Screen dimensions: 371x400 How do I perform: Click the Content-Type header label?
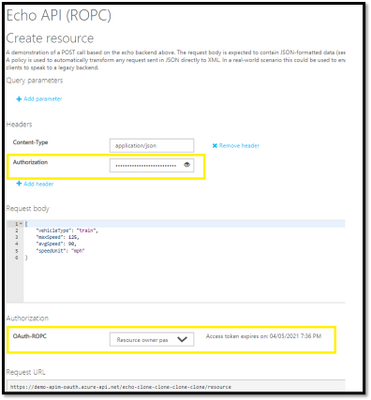(x=30, y=142)
